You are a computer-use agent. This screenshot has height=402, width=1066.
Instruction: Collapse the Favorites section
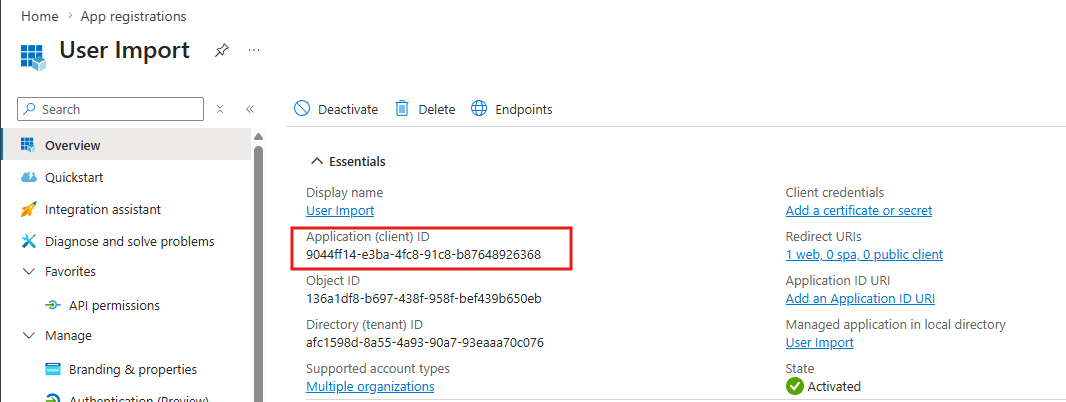(x=29, y=271)
